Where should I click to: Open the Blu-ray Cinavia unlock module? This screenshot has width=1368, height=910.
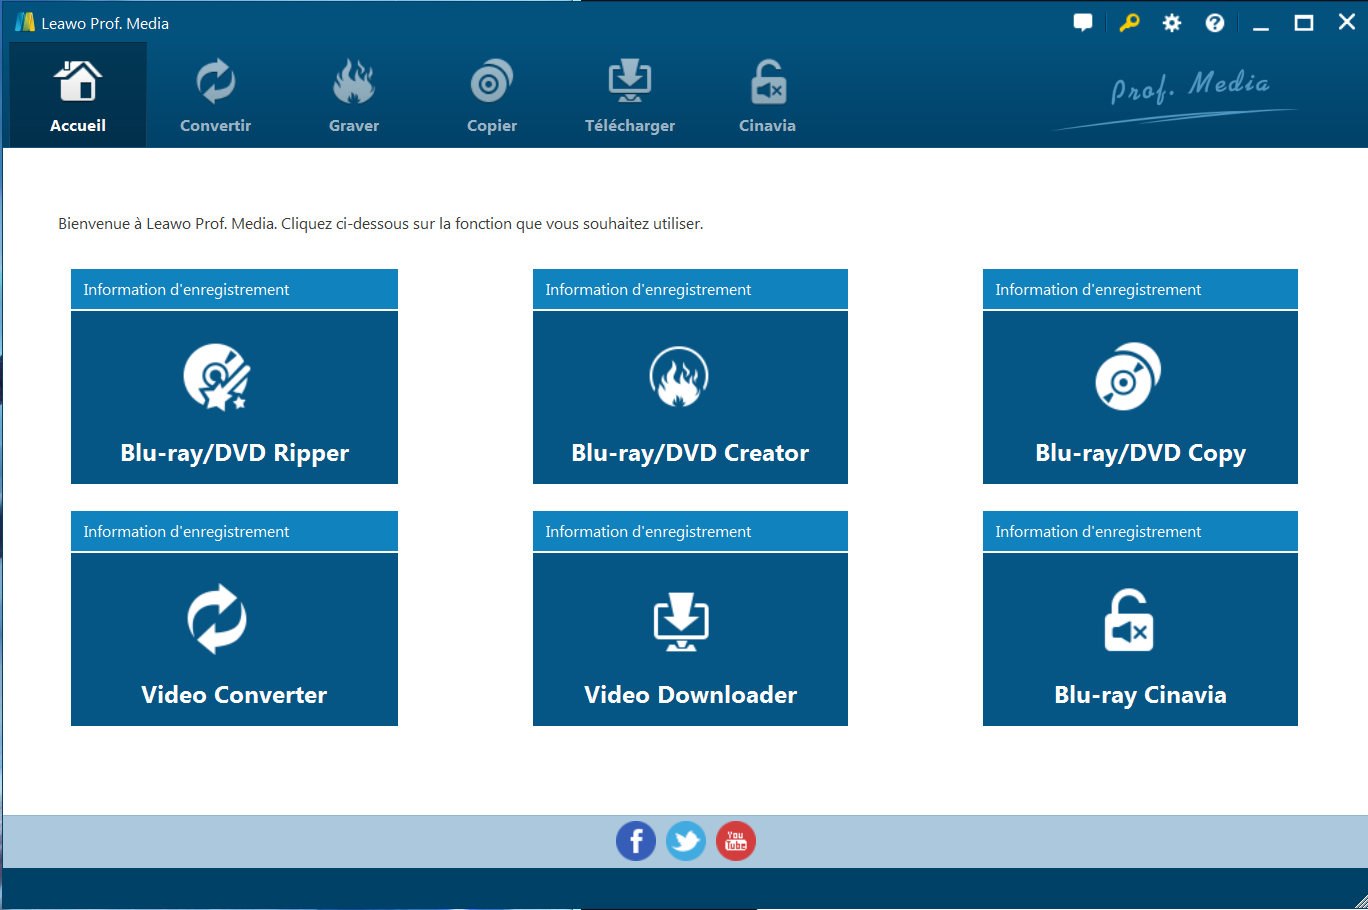pyautogui.click(x=1140, y=640)
